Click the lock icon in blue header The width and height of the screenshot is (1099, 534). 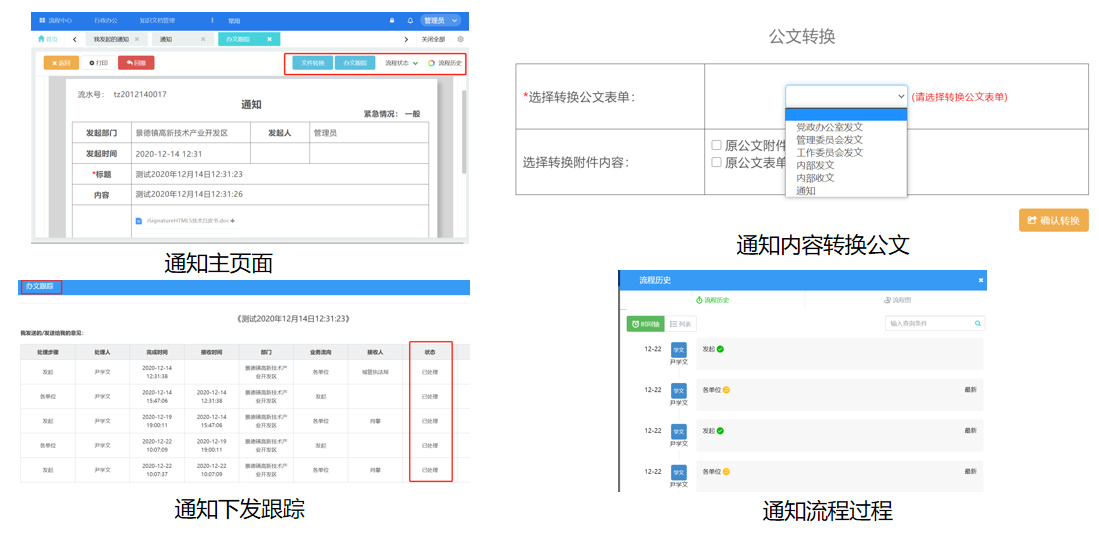point(392,20)
